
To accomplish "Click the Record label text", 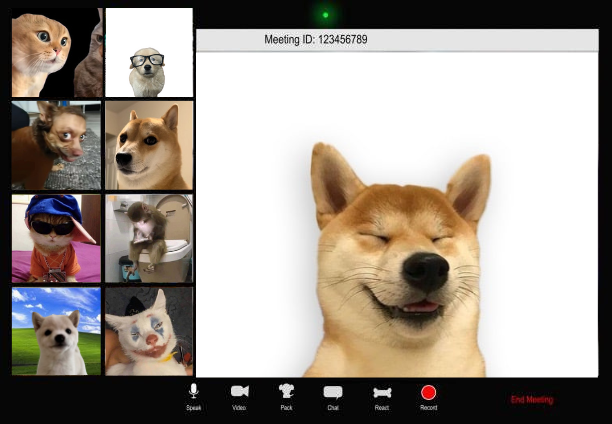I will click(x=428, y=408).
